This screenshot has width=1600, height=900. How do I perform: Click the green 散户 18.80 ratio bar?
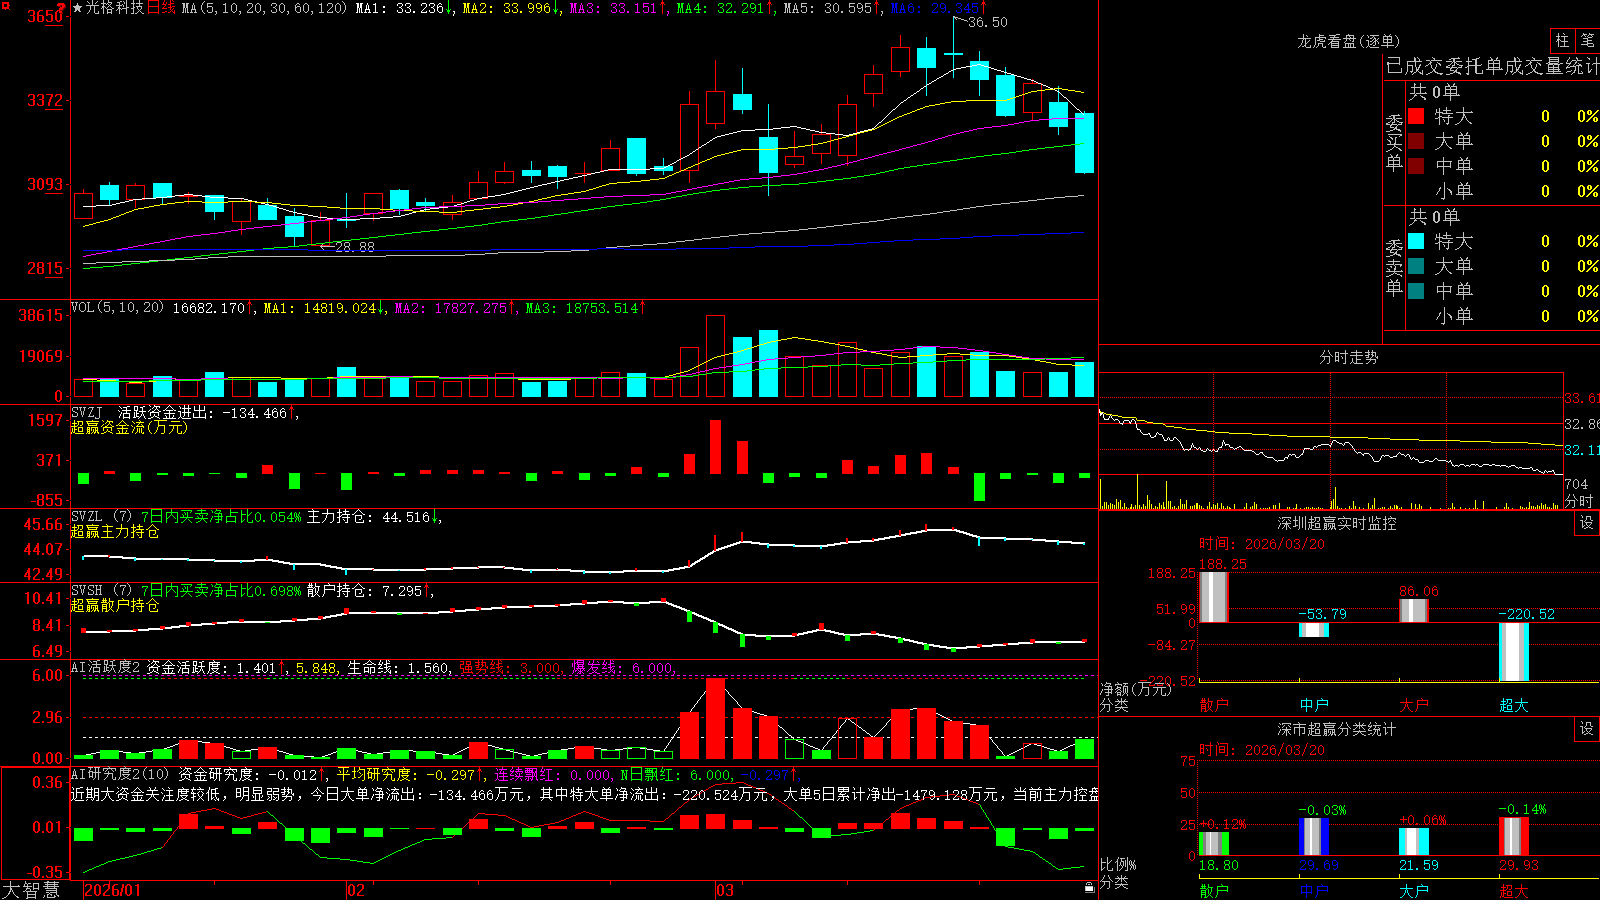[1214, 843]
